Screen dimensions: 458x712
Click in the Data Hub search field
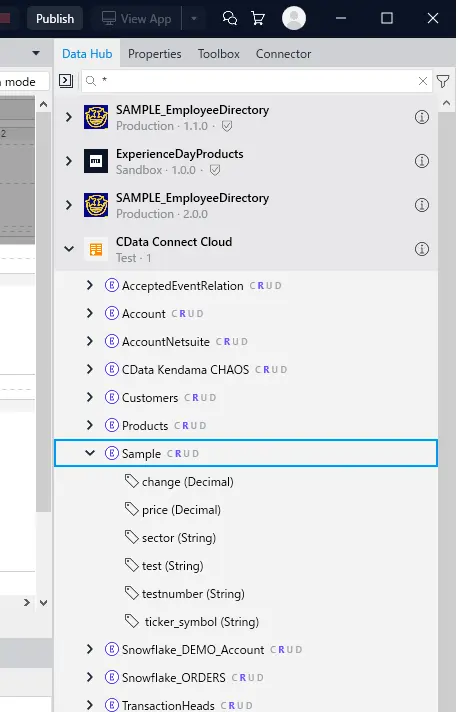click(x=256, y=81)
